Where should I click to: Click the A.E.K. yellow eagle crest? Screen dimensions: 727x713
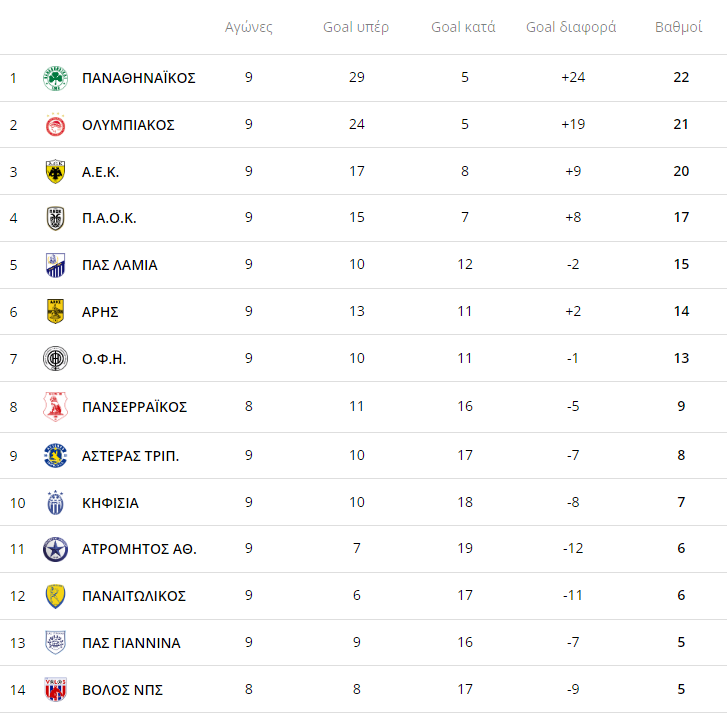[56, 172]
